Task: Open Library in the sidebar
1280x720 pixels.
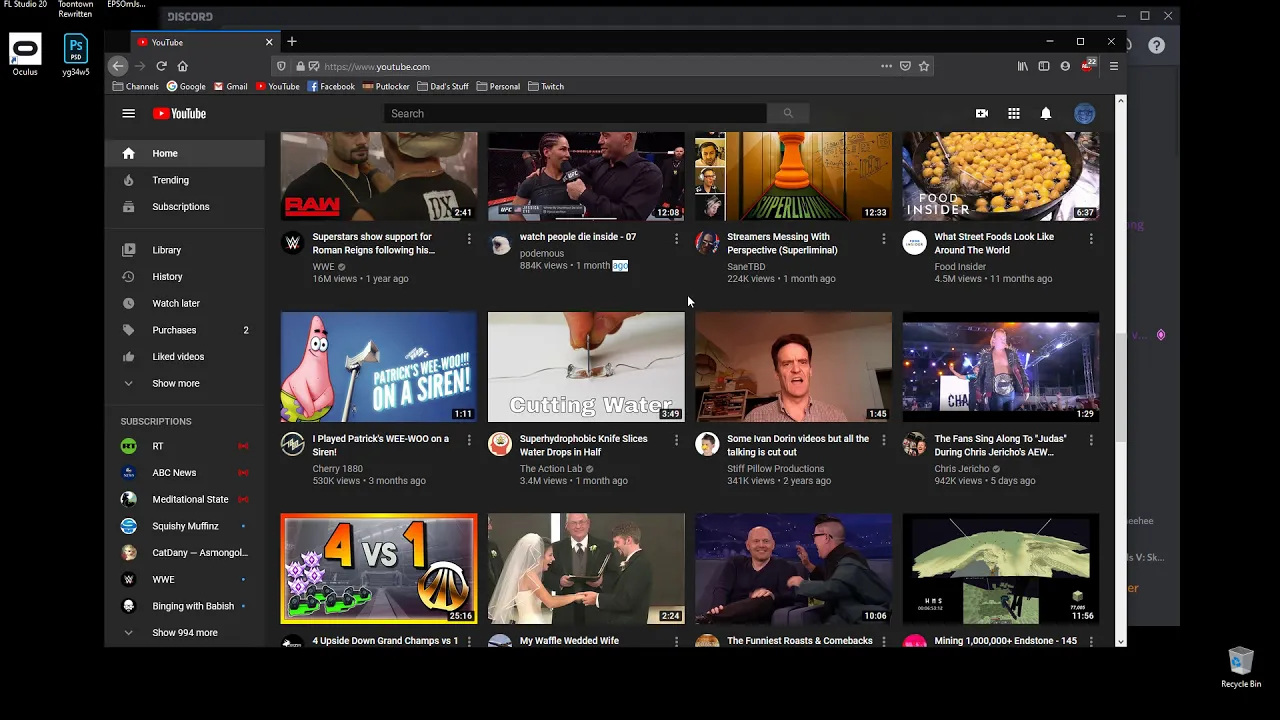Action: click(184, 250)
